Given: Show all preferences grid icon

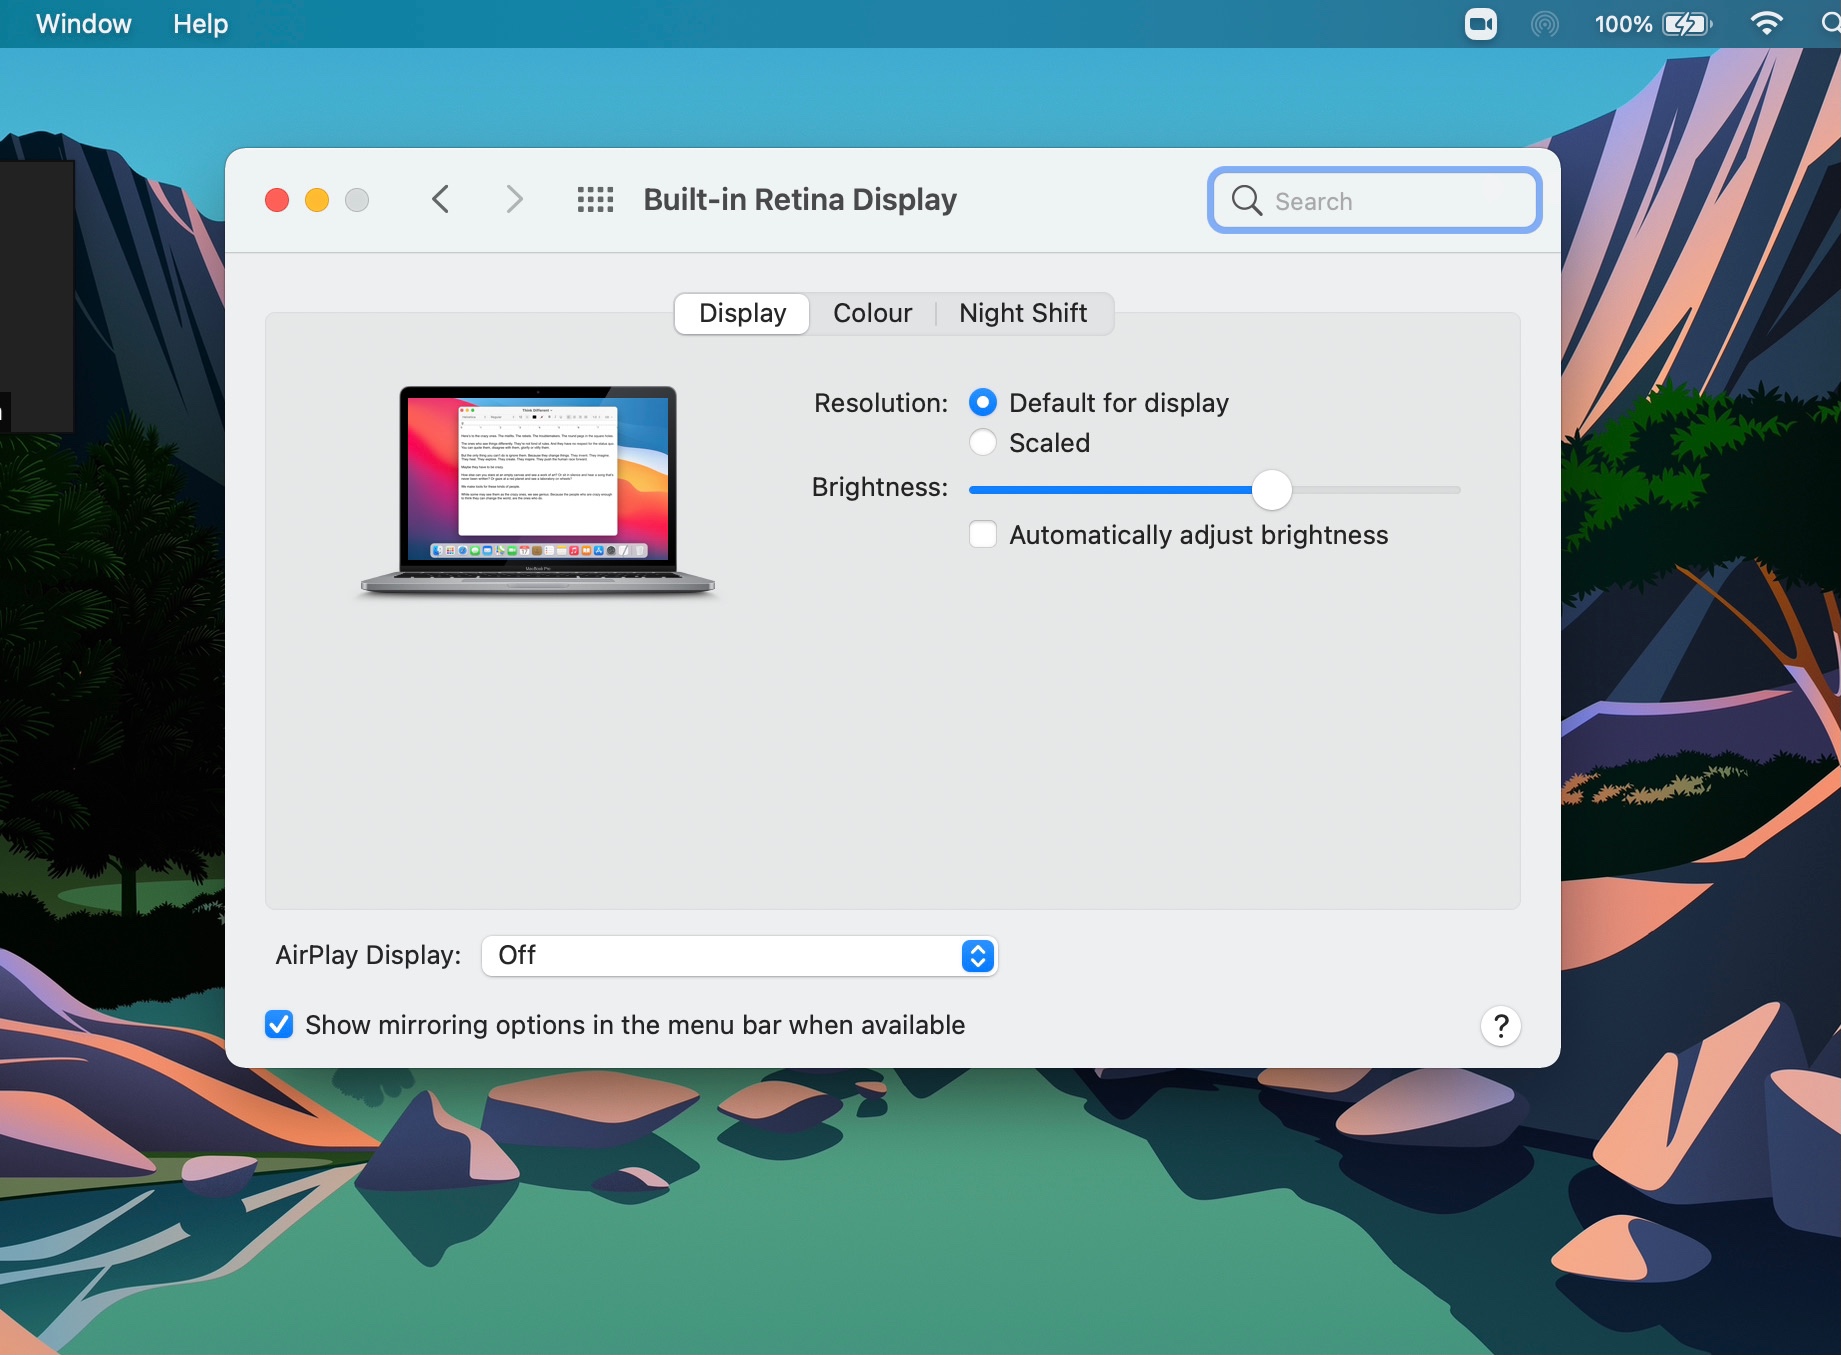Looking at the screenshot, I should [x=595, y=200].
